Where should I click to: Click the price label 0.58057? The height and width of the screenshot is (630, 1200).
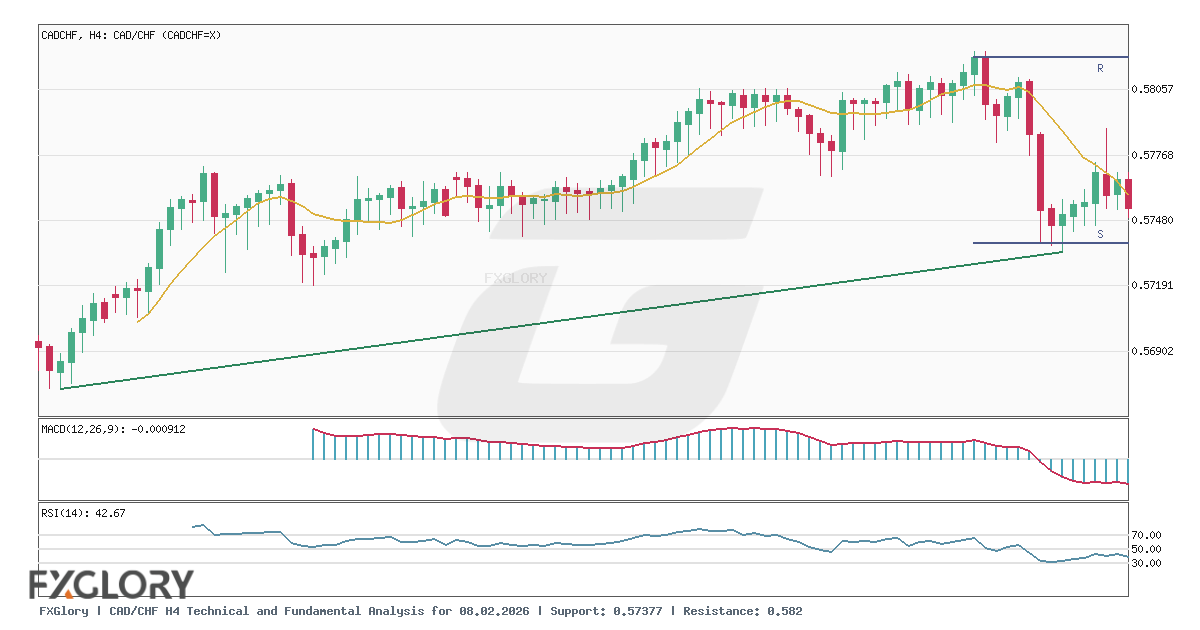(1153, 89)
